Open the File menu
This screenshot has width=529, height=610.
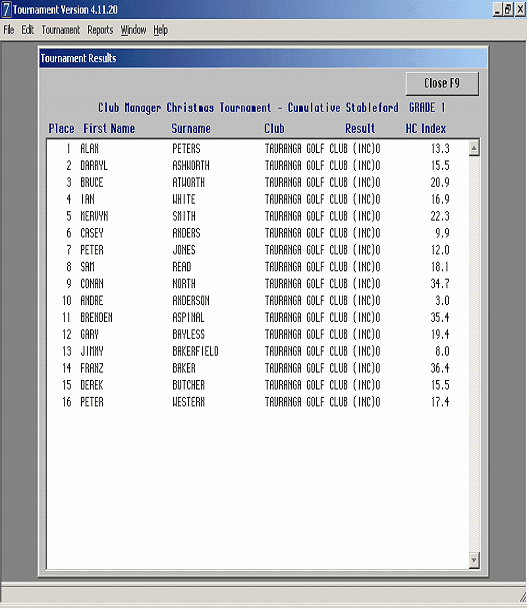(x=9, y=30)
